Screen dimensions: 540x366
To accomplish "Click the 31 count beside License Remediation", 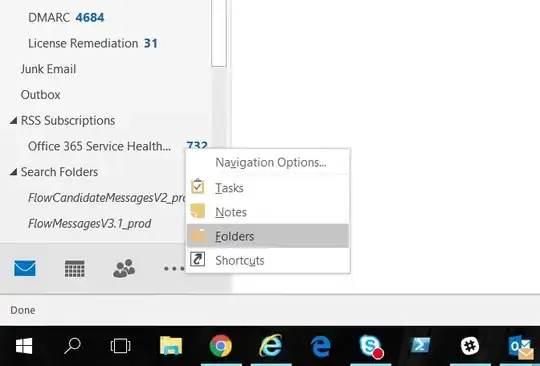I will click(151, 43).
